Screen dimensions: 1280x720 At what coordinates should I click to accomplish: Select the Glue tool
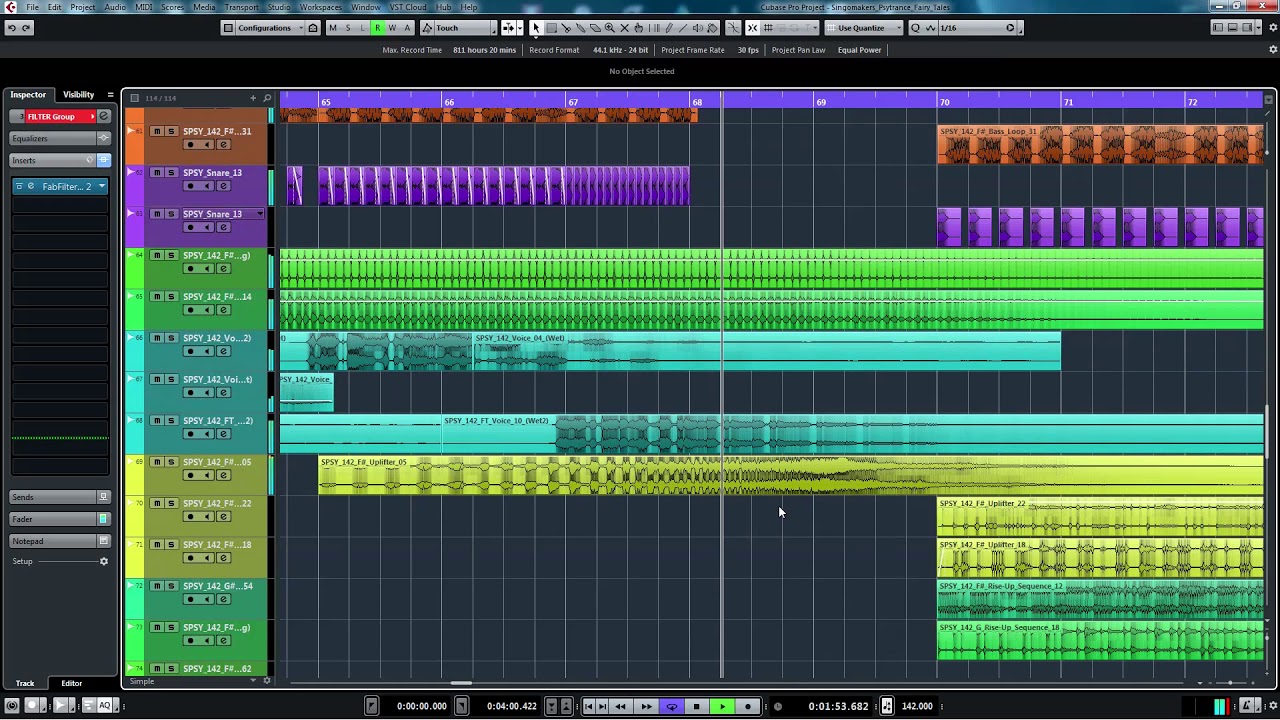pyautogui.click(x=580, y=28)
